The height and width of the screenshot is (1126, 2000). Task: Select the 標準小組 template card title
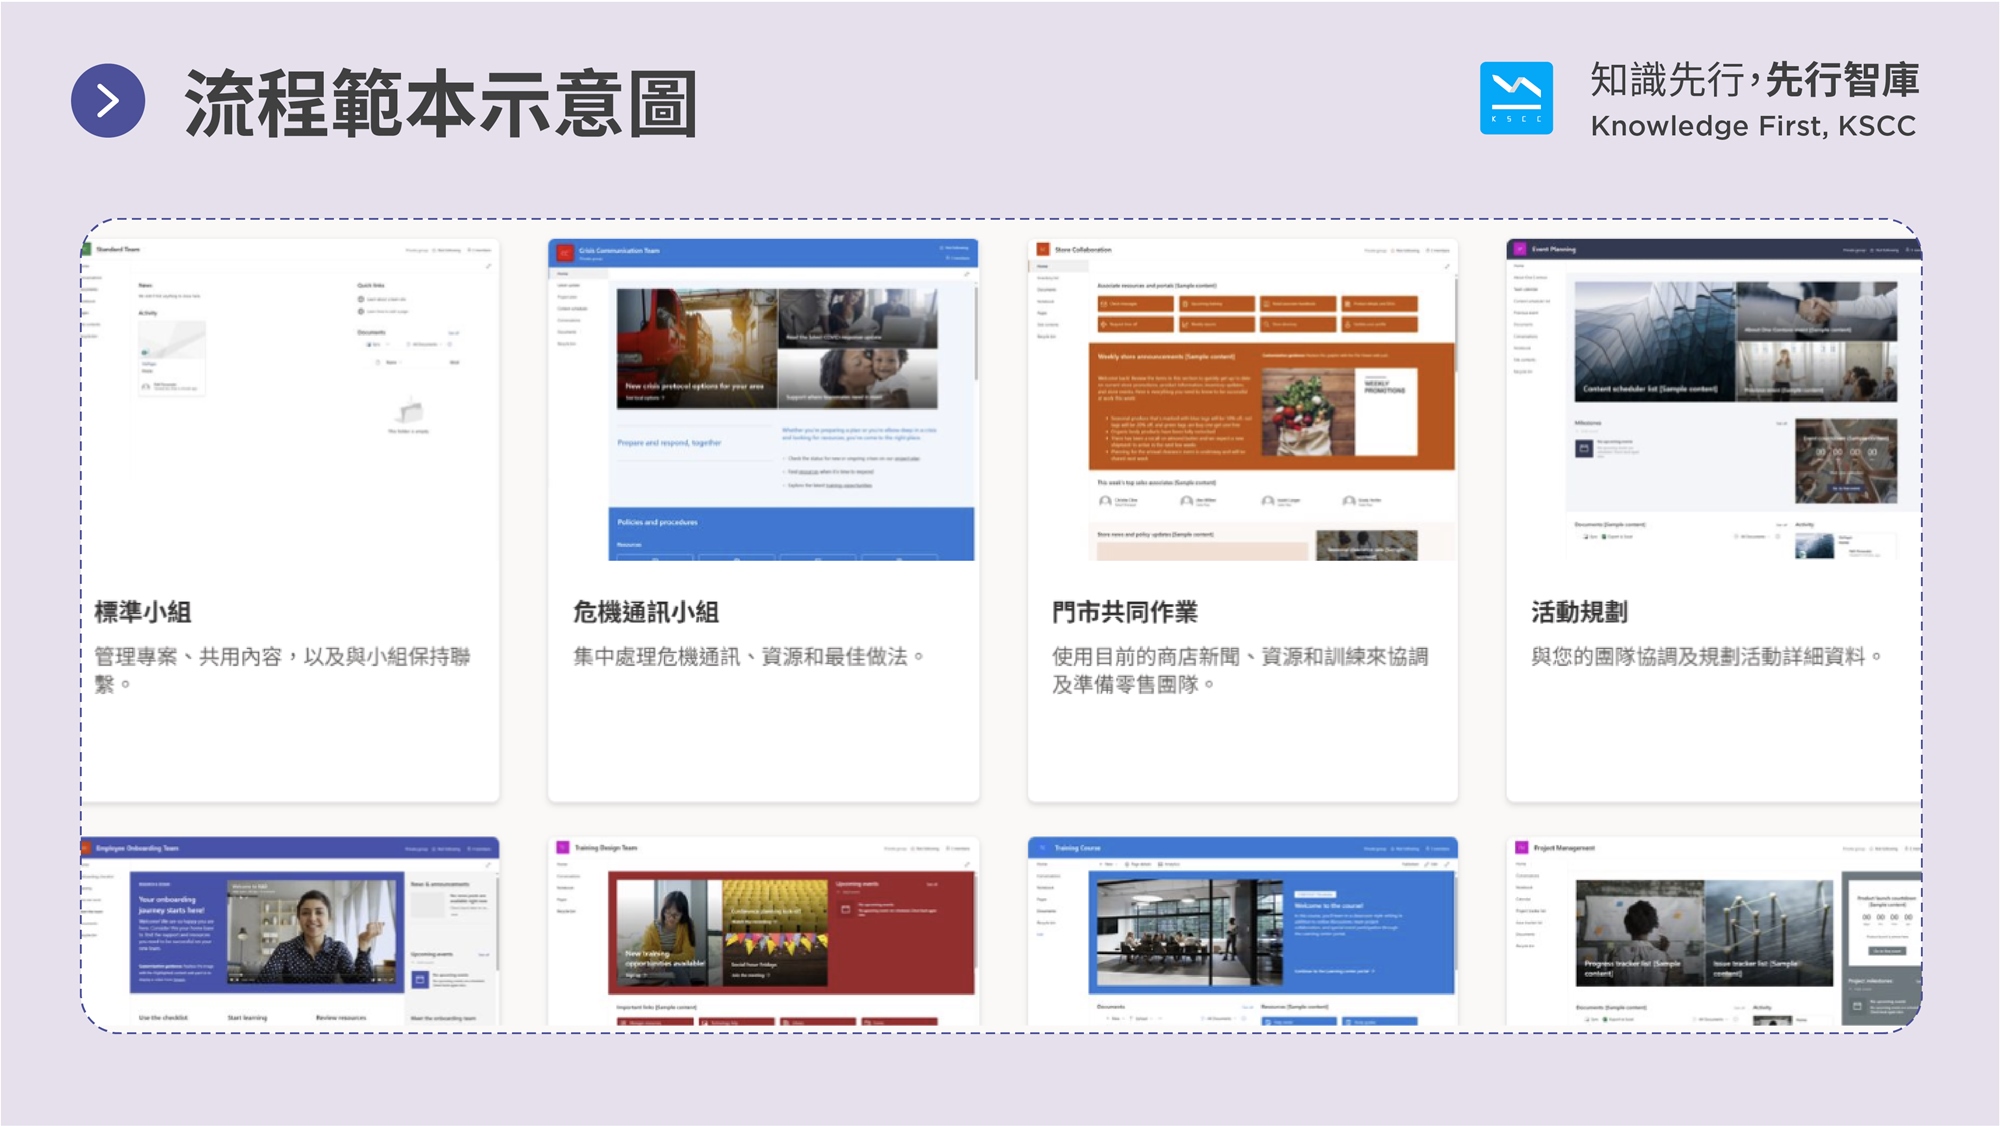point(143,612)
